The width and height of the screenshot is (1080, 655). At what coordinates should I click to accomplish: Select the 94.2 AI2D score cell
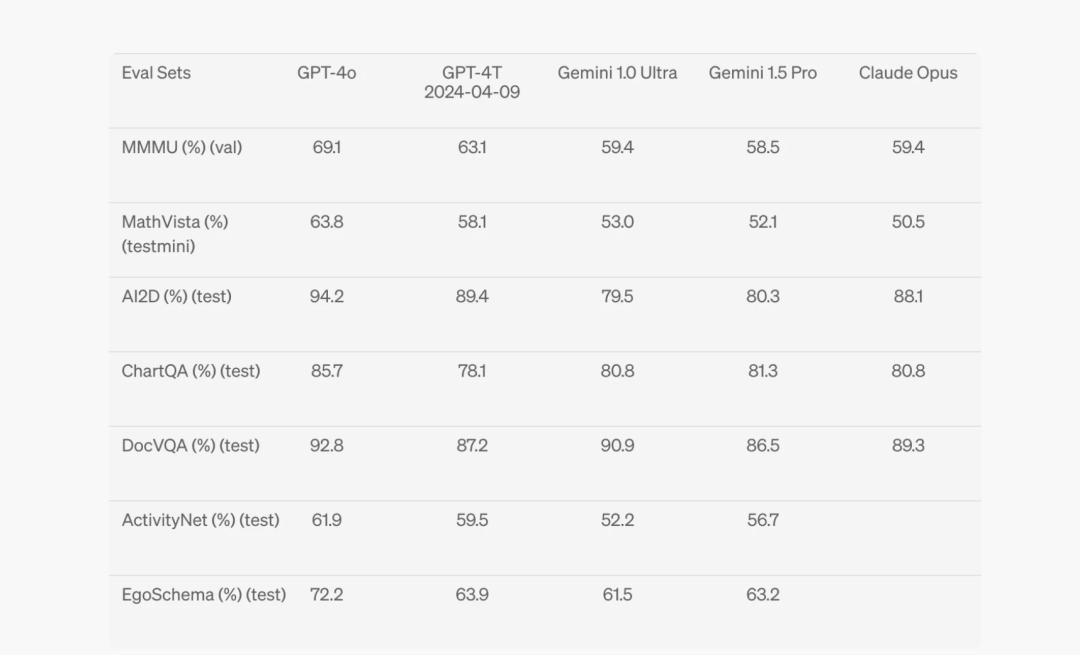(x=326, y=297)
